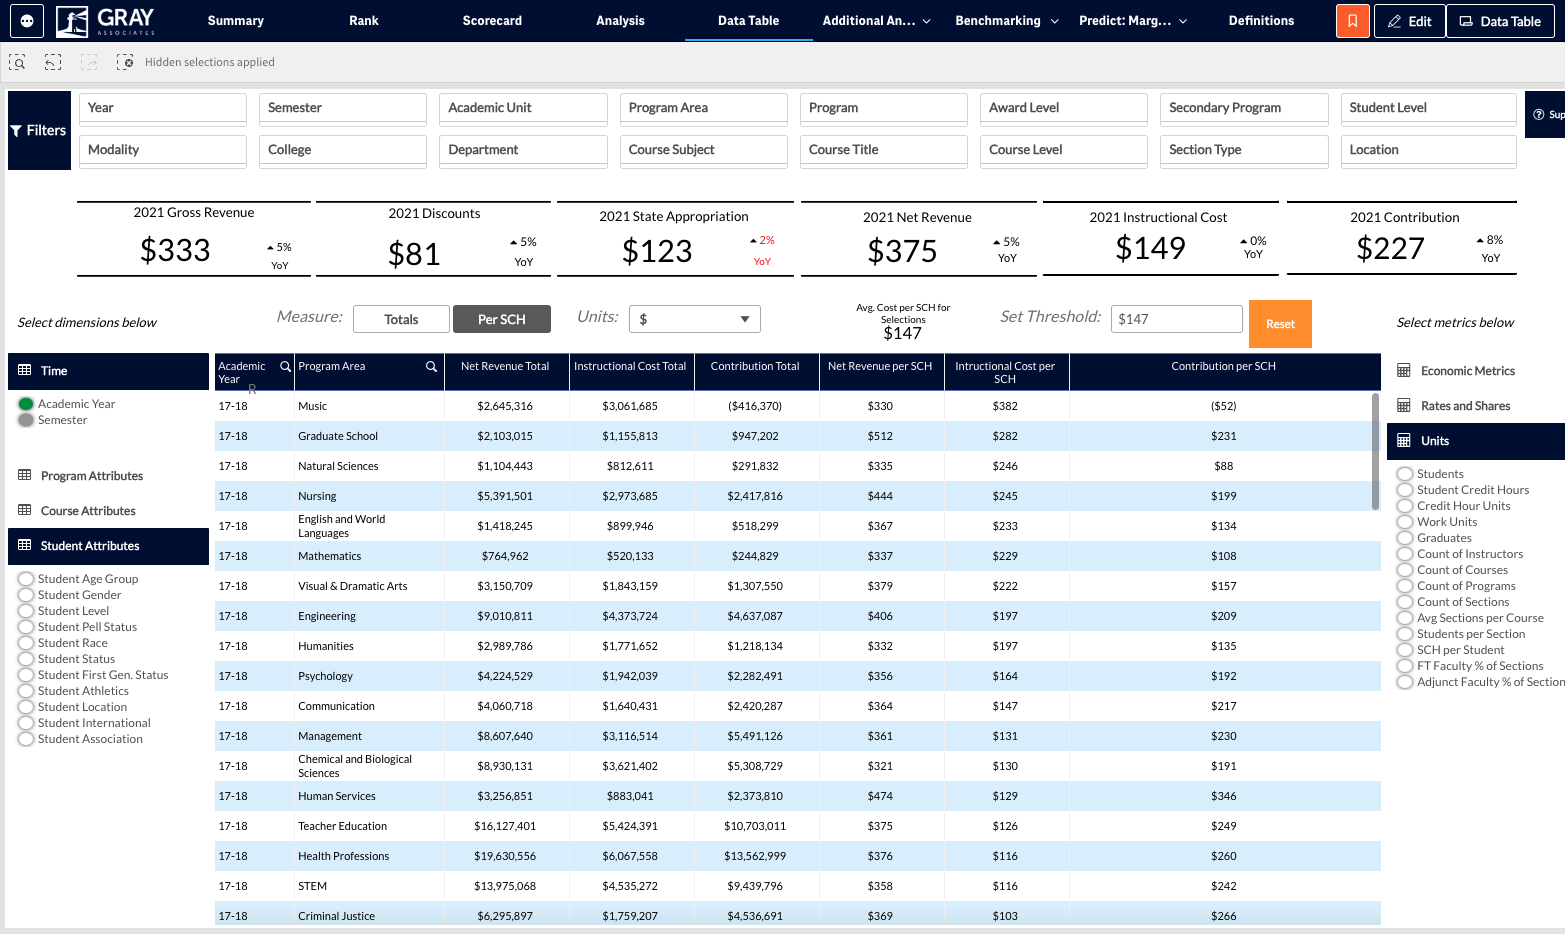This screenshot has height=934, width=1565.
Task: Activate the smart search selection tool icon
Action: coord(17,62)
